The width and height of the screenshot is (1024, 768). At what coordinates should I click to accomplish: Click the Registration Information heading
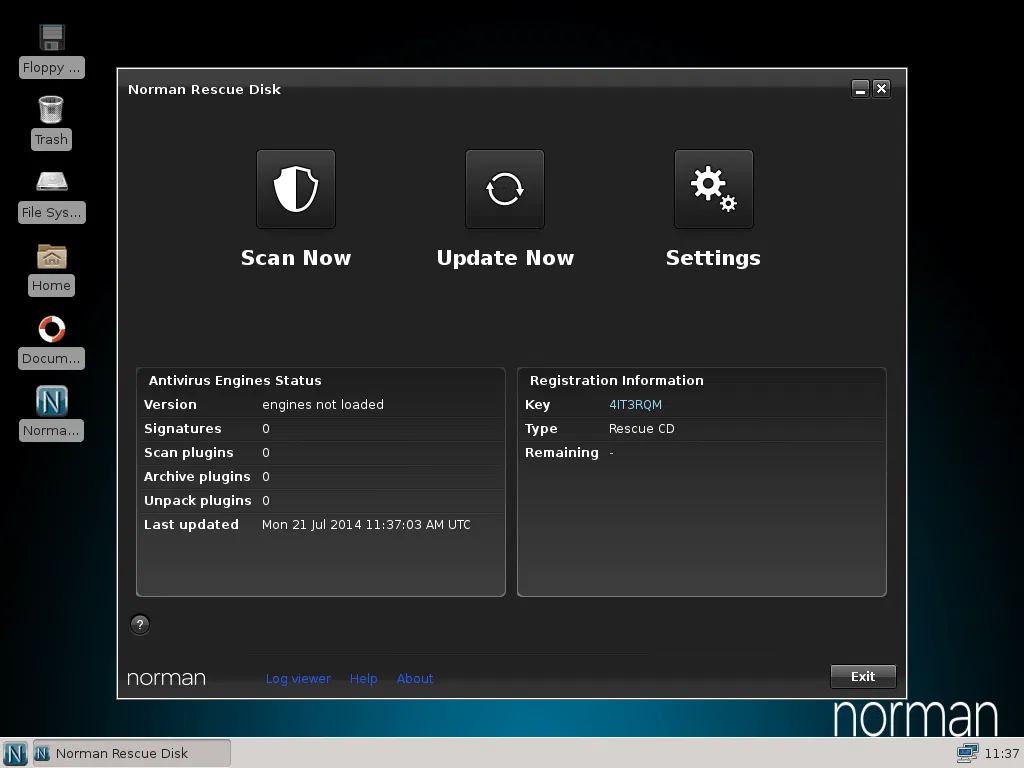click(616, 381)
